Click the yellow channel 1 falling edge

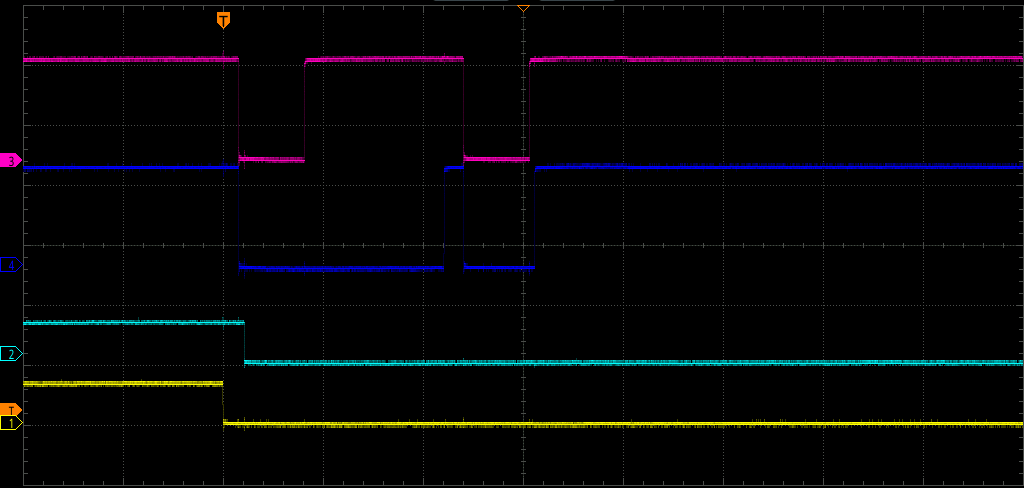pyautogui.click(x=223, y=403)
